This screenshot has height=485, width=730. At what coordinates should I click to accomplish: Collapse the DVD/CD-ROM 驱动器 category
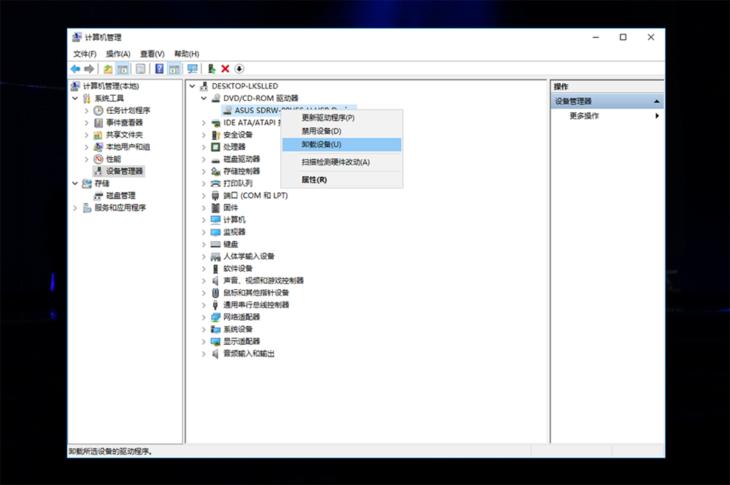(x=204, y=98)
